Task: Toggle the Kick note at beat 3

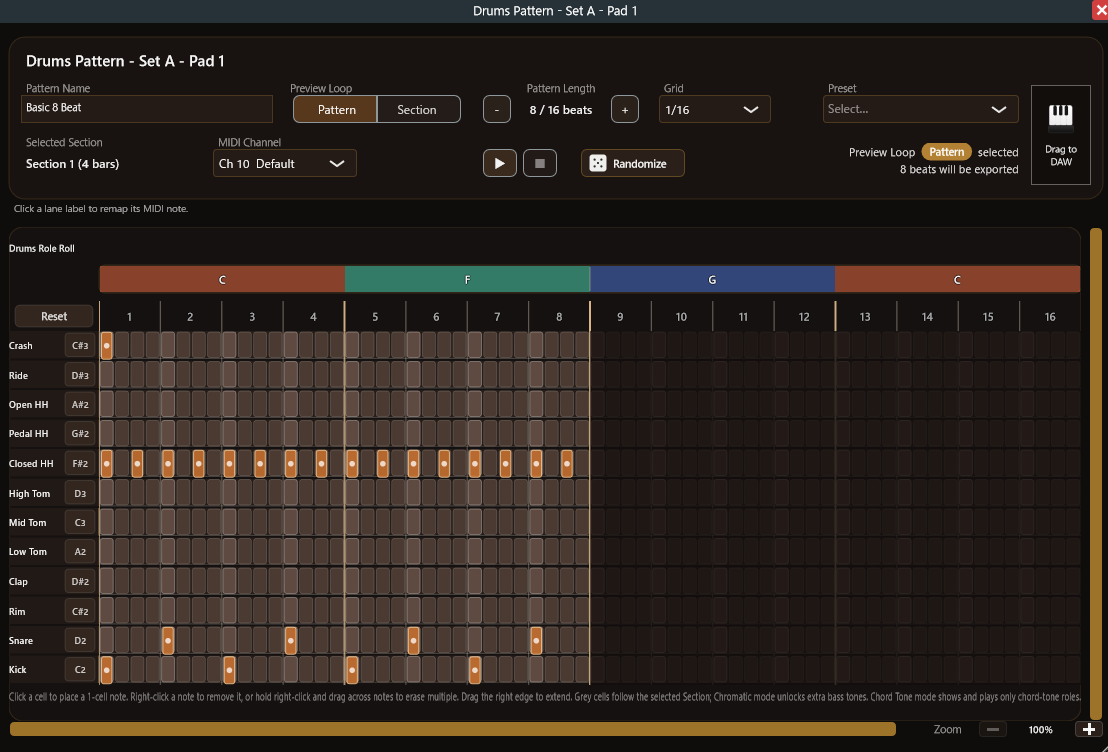Action: coord(229,669)
